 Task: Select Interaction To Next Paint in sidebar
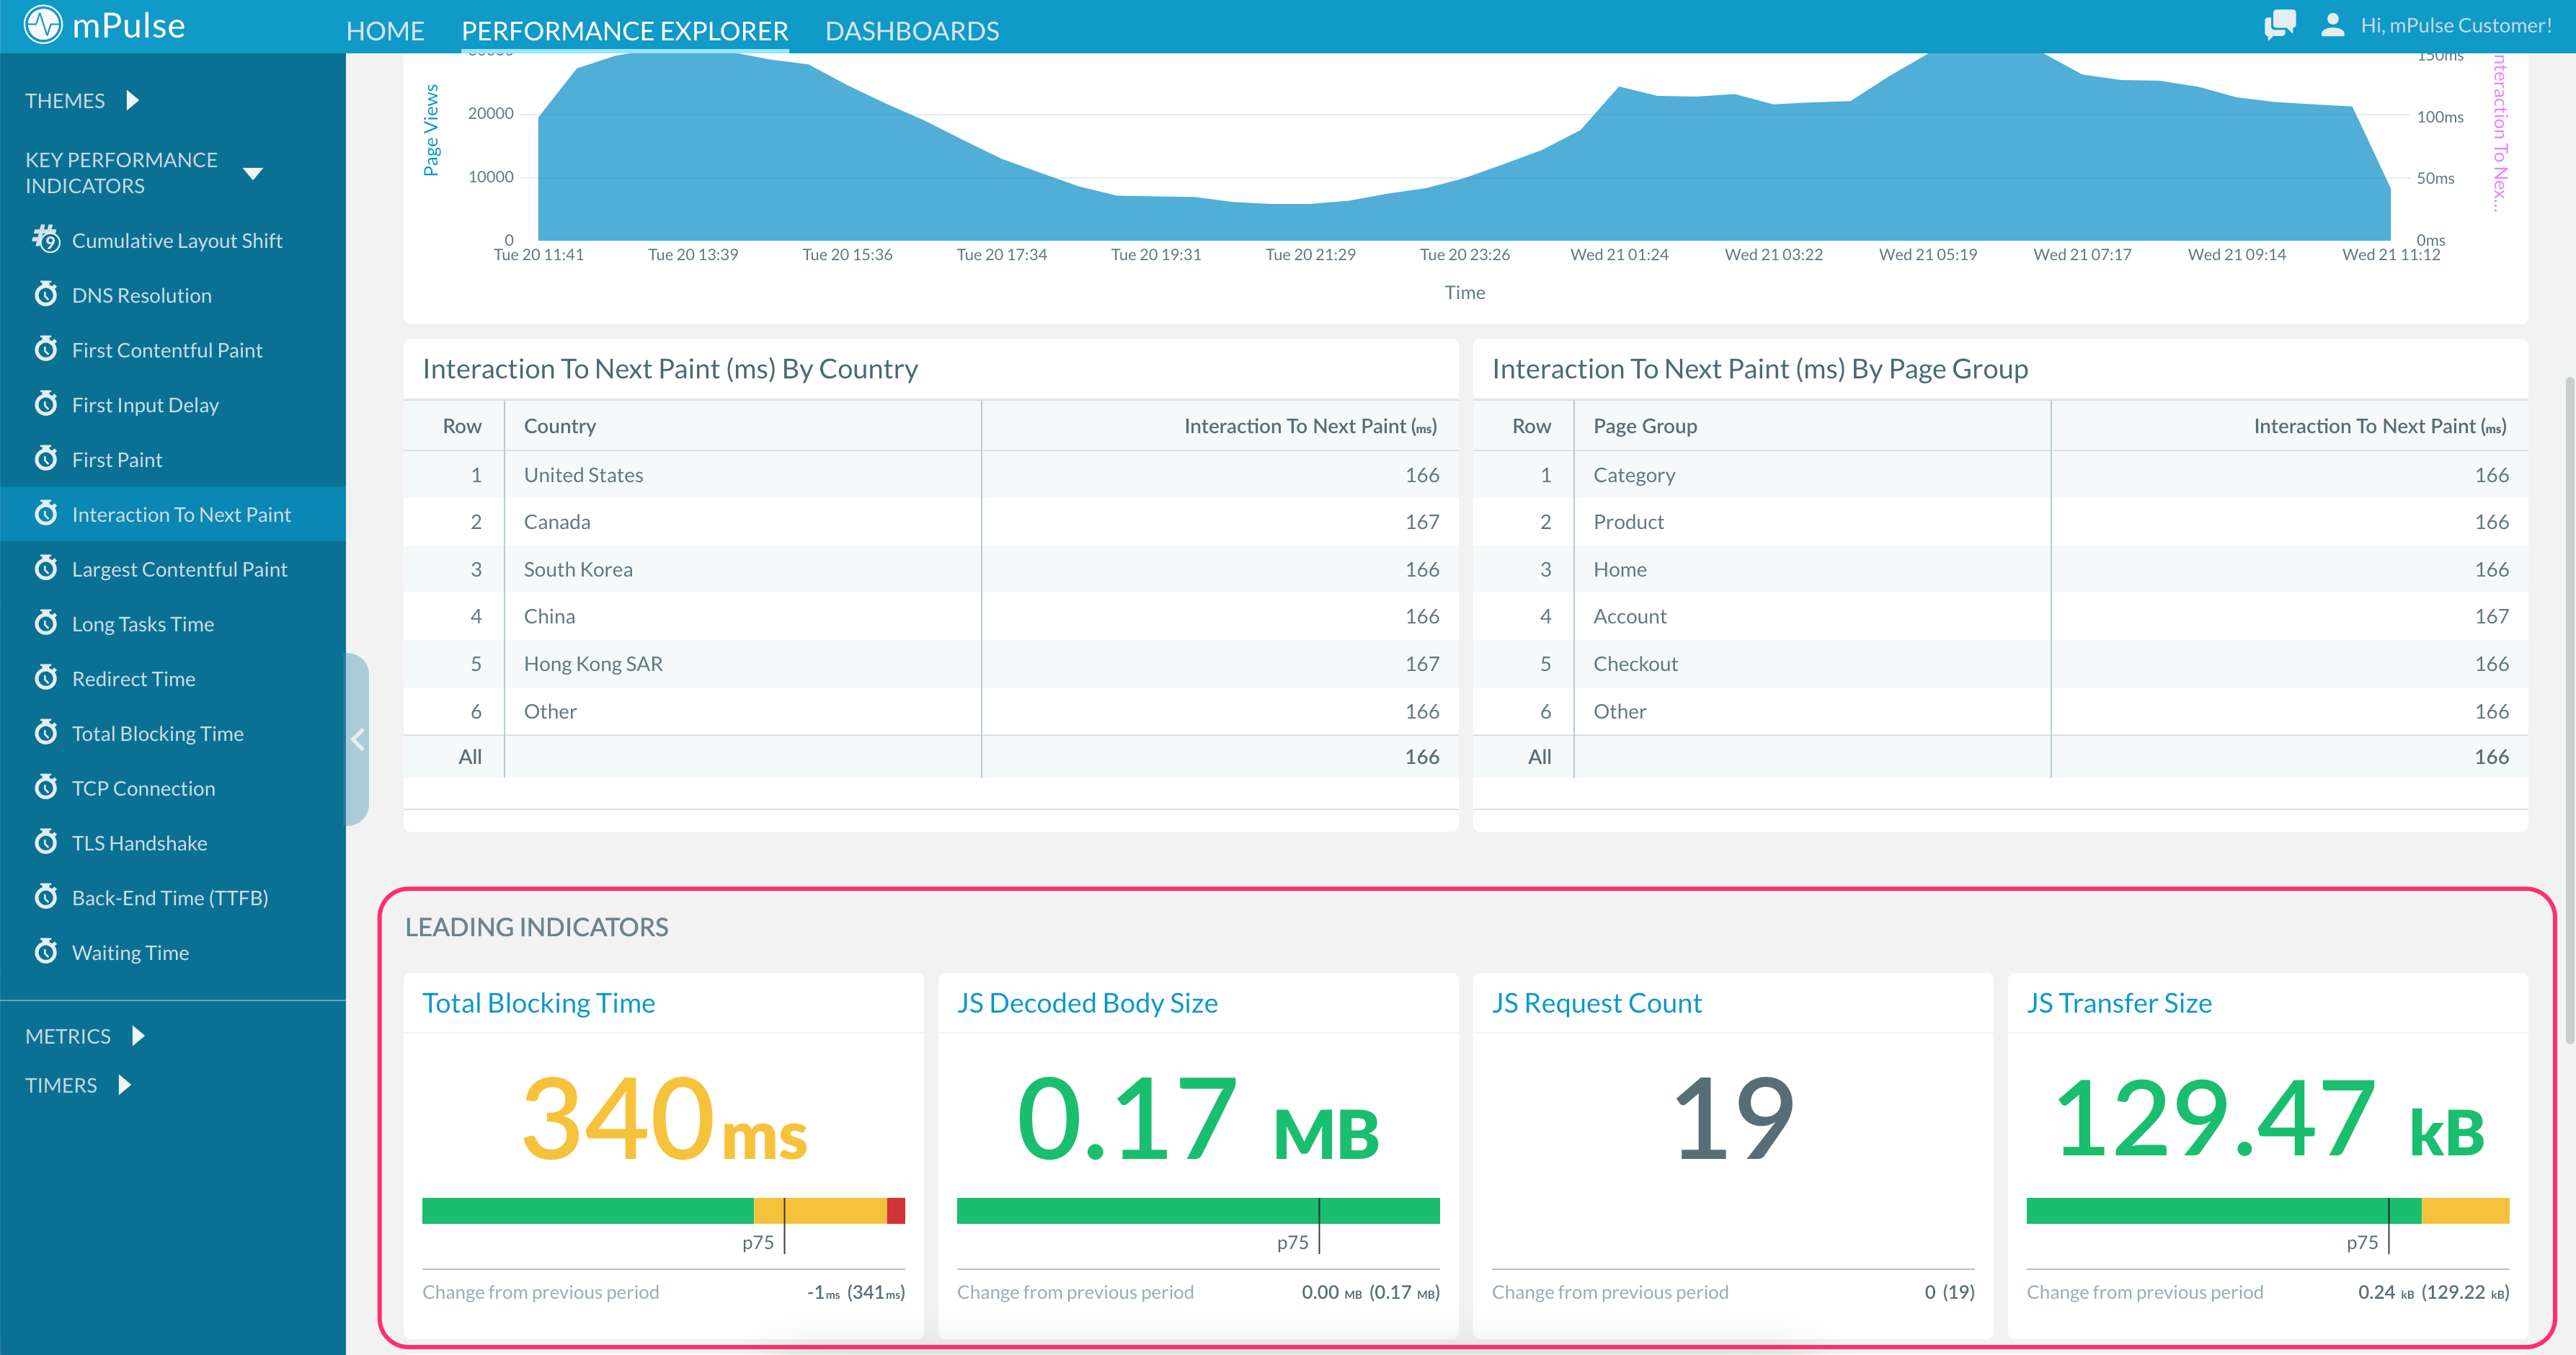coord(182,514)
